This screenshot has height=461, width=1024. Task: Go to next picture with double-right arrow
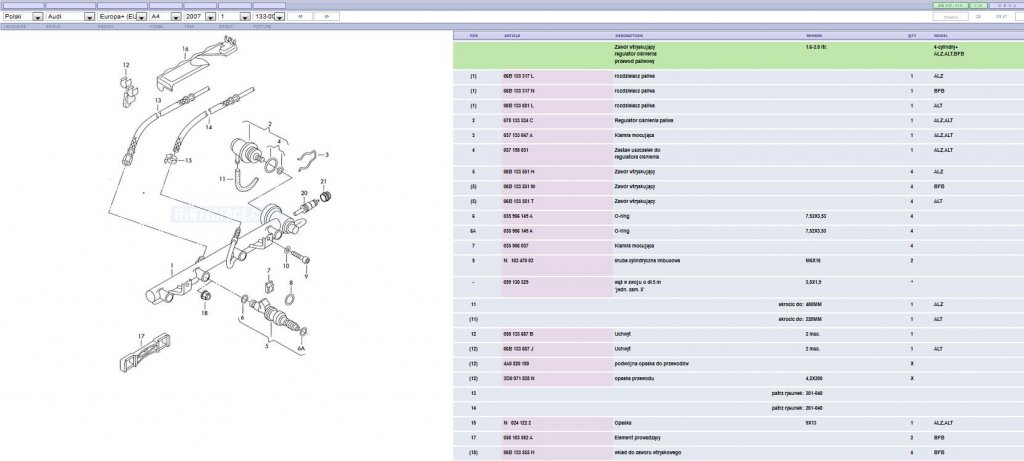pos(327,16)
